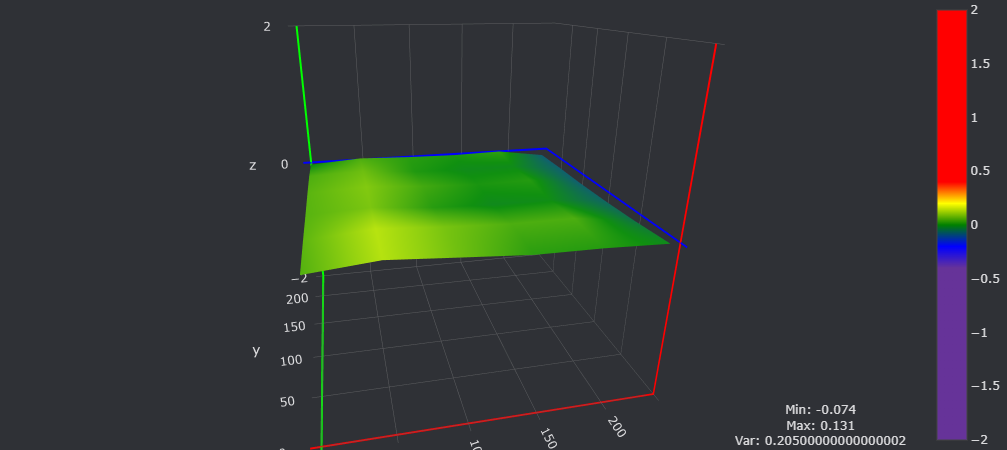Select the z axis title label

tap(253, 165)
